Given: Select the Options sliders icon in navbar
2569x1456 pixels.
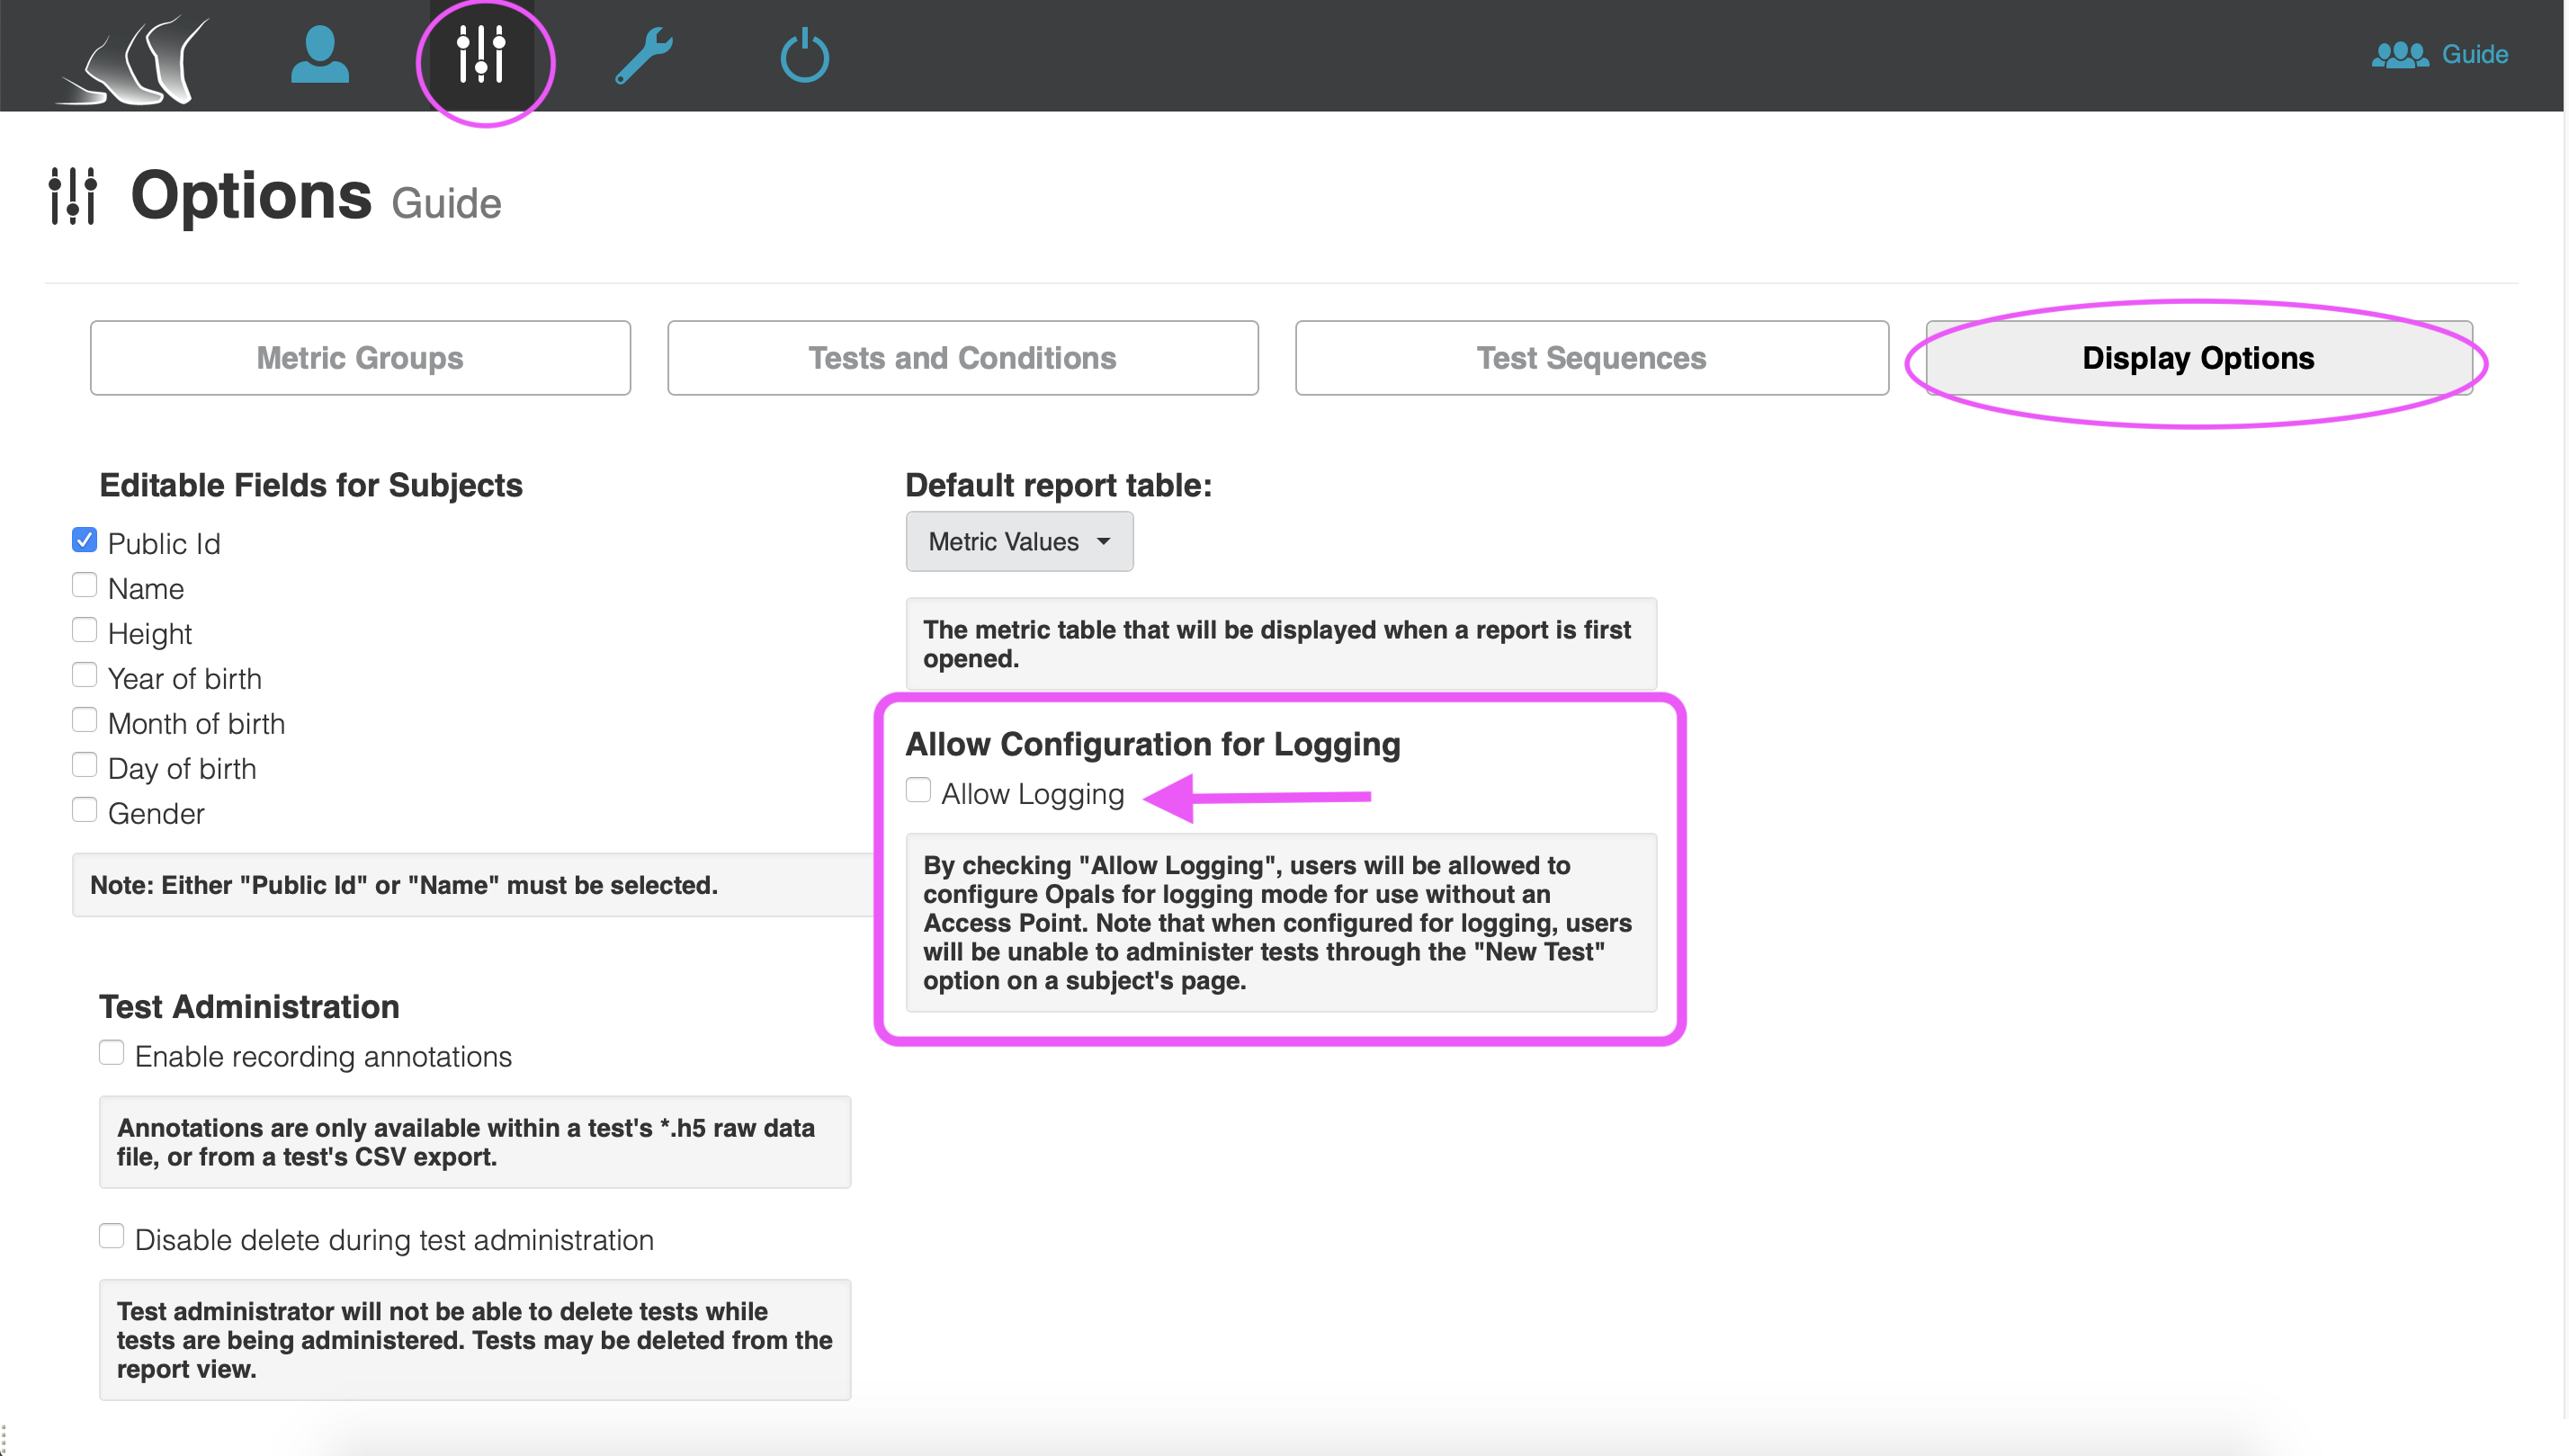Looking at the screenshot, I should coord(481,55).
